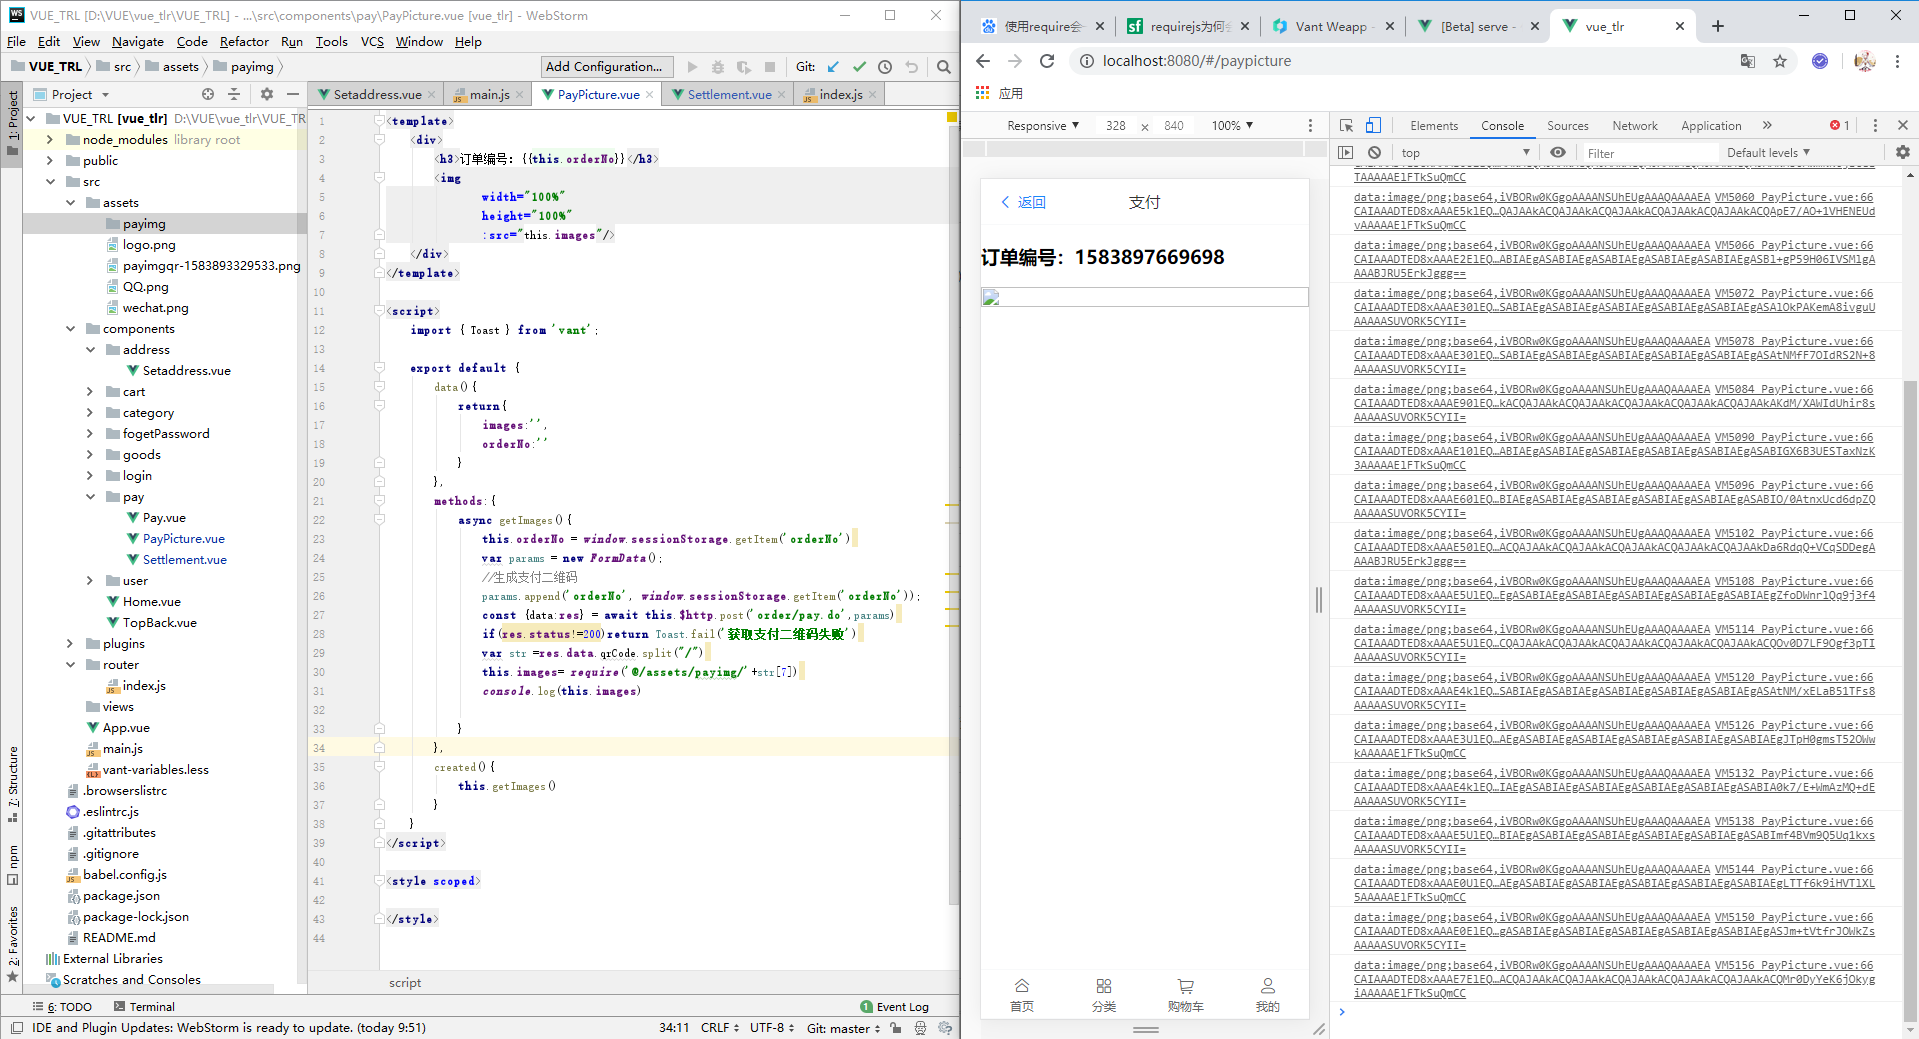The width and height of the screenshot is (1919, 1039).
Task: Show console sidebar icon in DevTools
Action: pyautogui.click(x=1345, y=153)
